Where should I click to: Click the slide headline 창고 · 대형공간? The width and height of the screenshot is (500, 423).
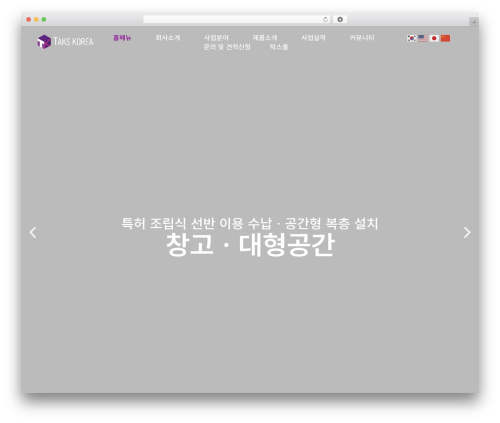pyautogui.click(x=250, y=245)
